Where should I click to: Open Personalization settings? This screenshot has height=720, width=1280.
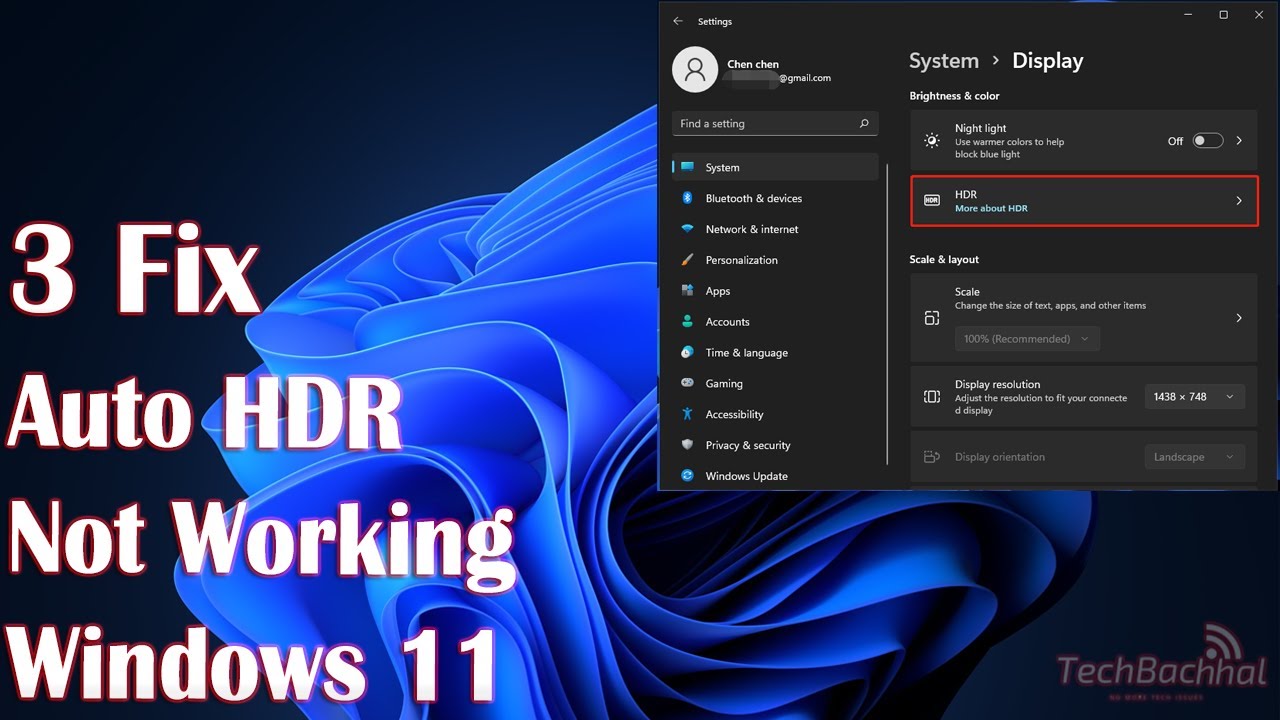[x=775, y=260]
